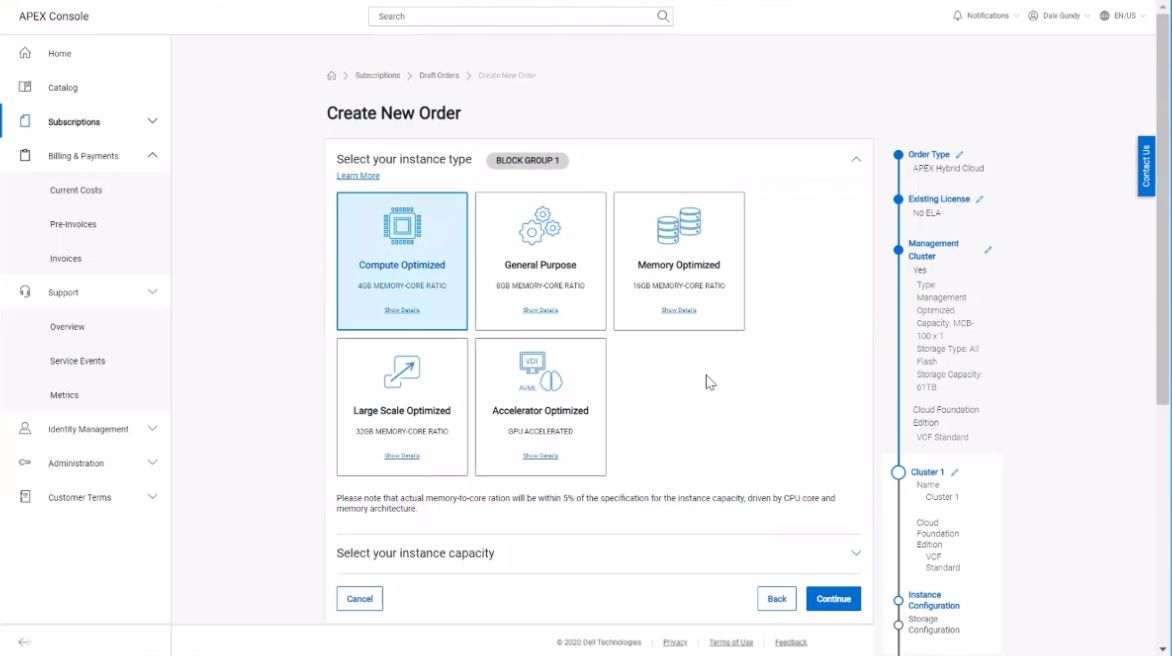Image resolution: width=1172 pixels, height=656 pixels.
Task: Expand the Select your instance capacity section
Action: [856, 553]
